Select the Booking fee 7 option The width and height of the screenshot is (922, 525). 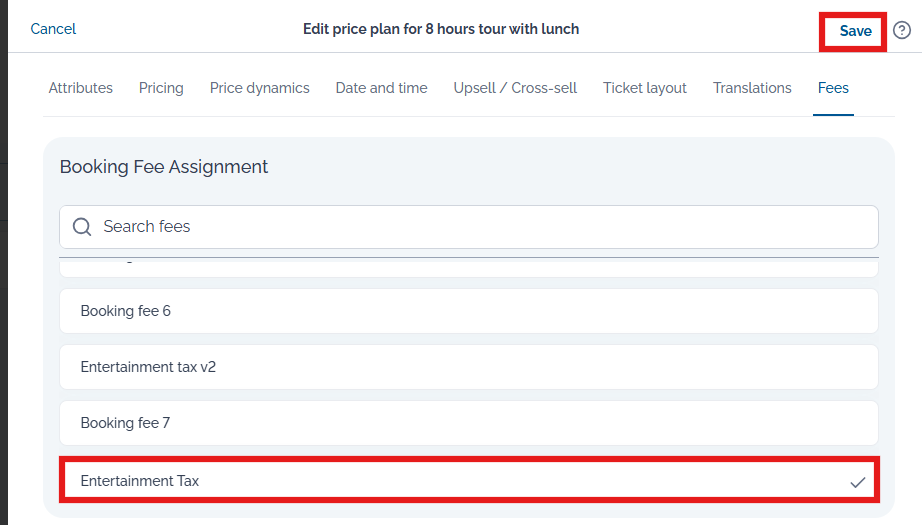(x=468, y=423)
